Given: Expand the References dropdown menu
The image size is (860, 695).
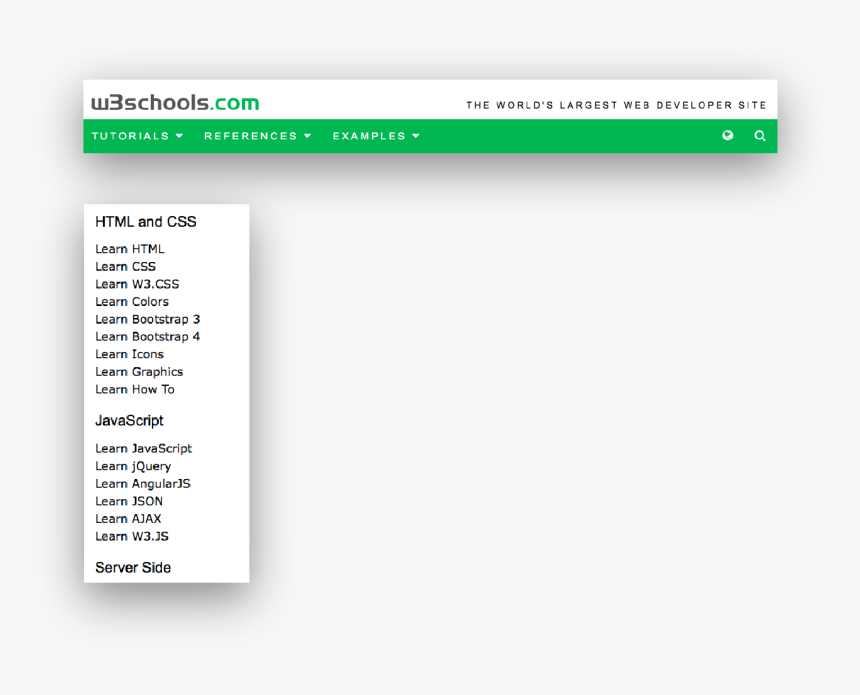Looking at the screenshot, I should [x=258, y=136].
